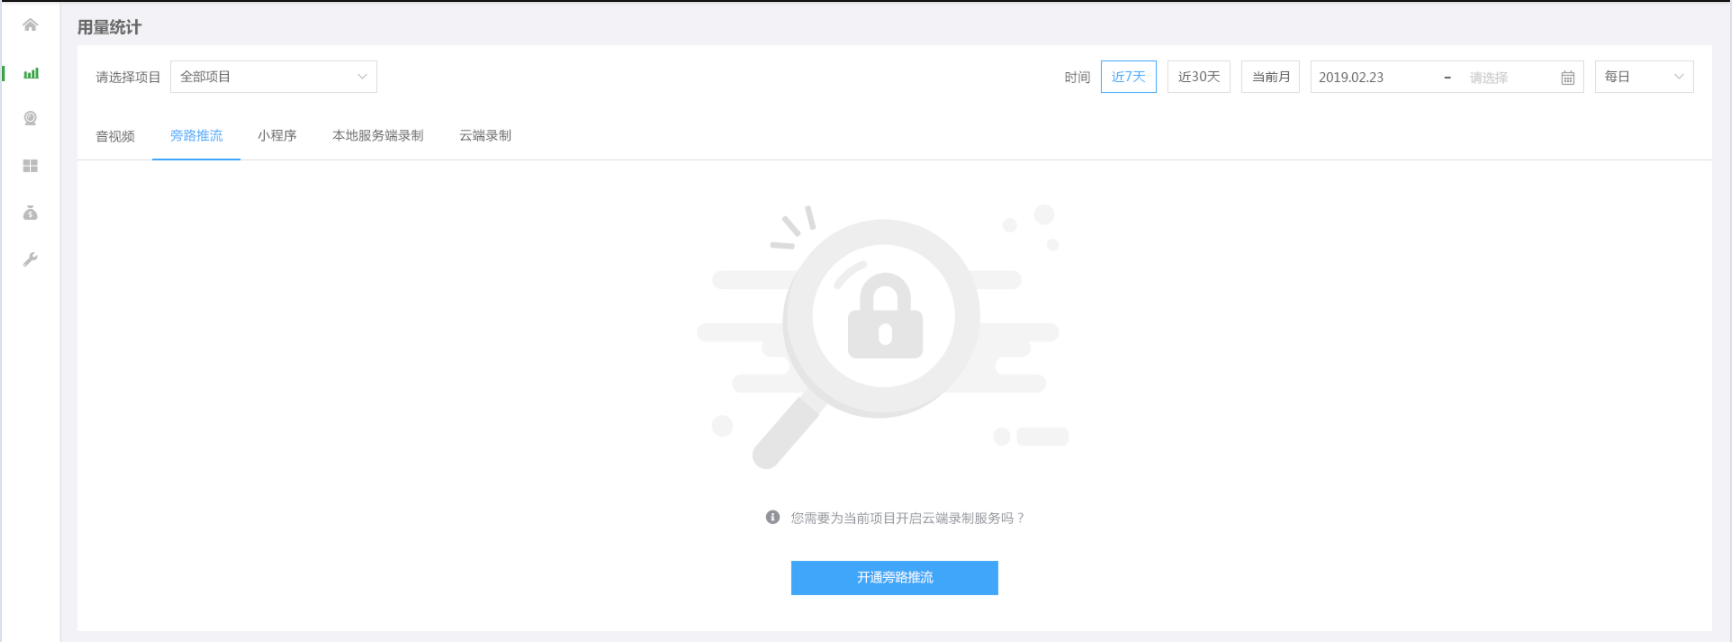Open the webcam icon in sidebar
1732x642 pixels.
pos(30,118)
